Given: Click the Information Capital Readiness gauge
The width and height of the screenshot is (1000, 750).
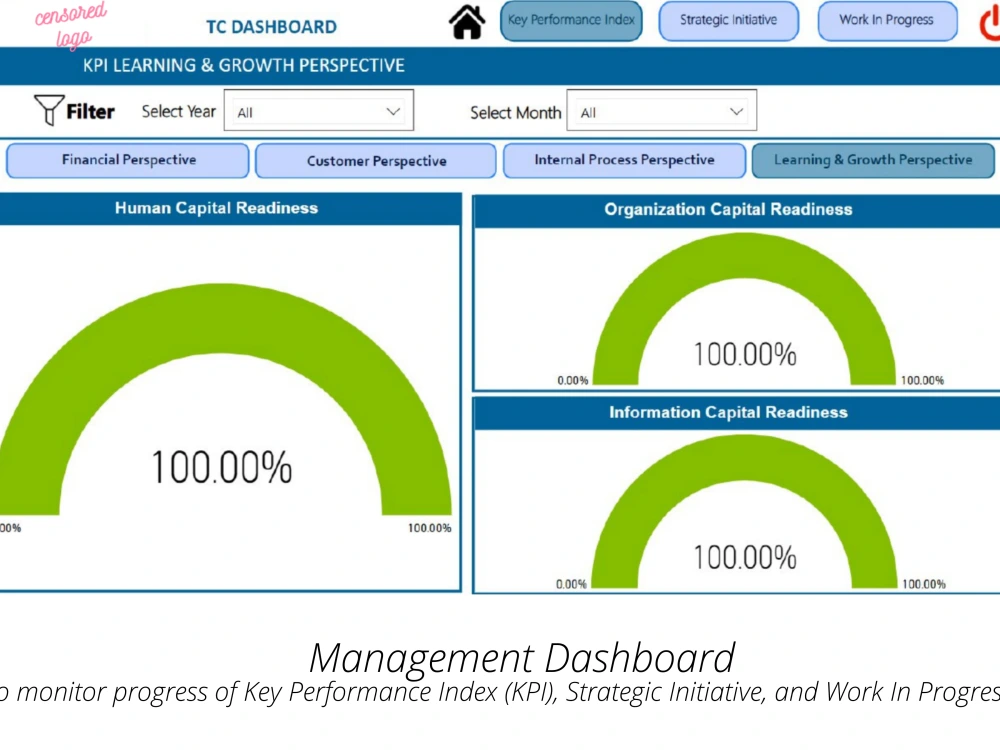Looking at the screenshot, I should 744,511.
